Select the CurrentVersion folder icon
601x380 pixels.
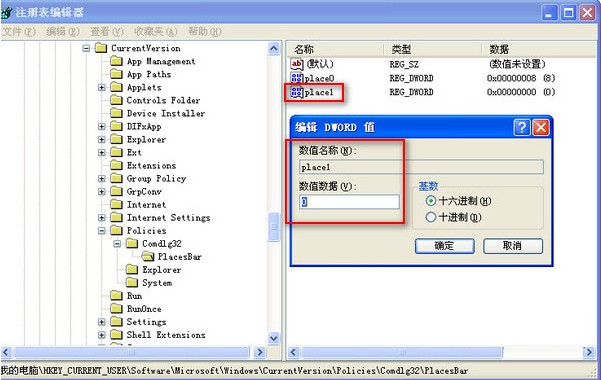tap(101, 48)
